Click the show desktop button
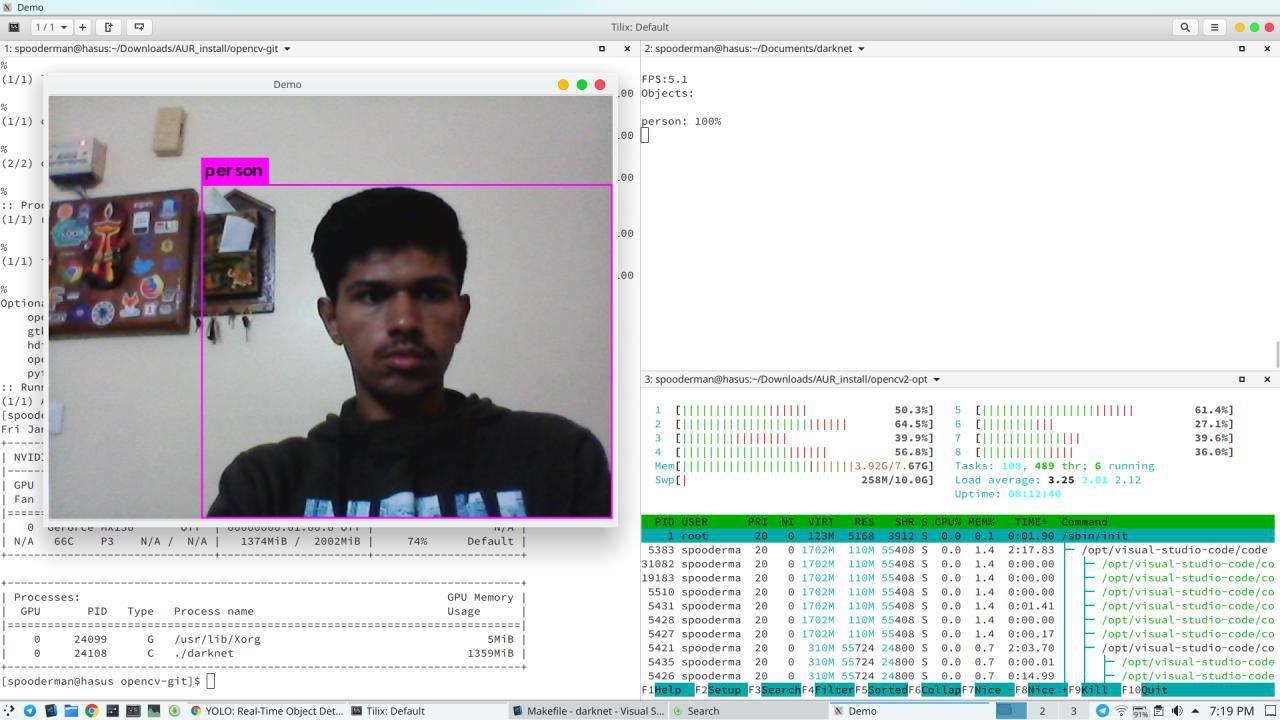 pos(1270,711)
